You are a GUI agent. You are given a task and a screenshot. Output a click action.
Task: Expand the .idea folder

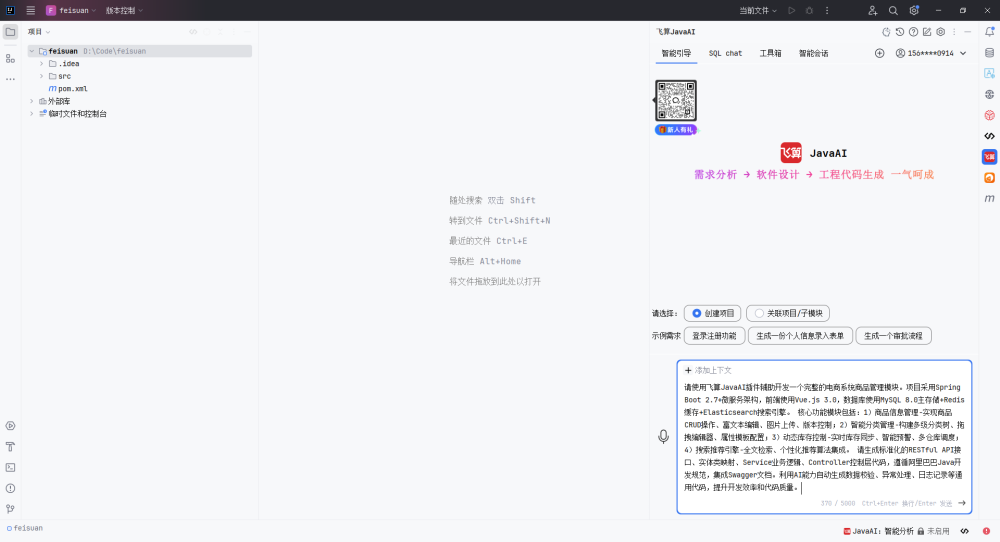(41, 64)
